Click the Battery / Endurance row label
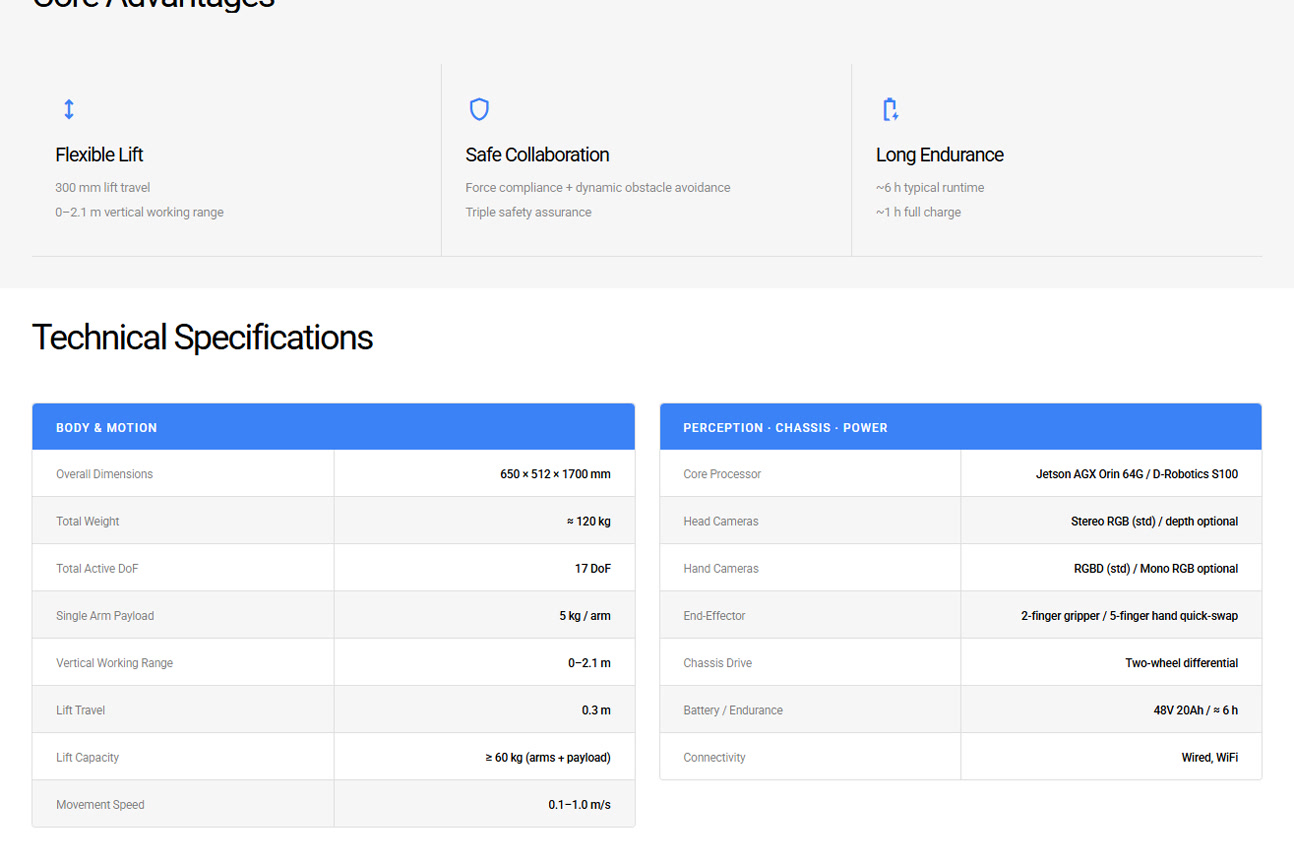Screen dimensions: 1294x859 (733, 711)
